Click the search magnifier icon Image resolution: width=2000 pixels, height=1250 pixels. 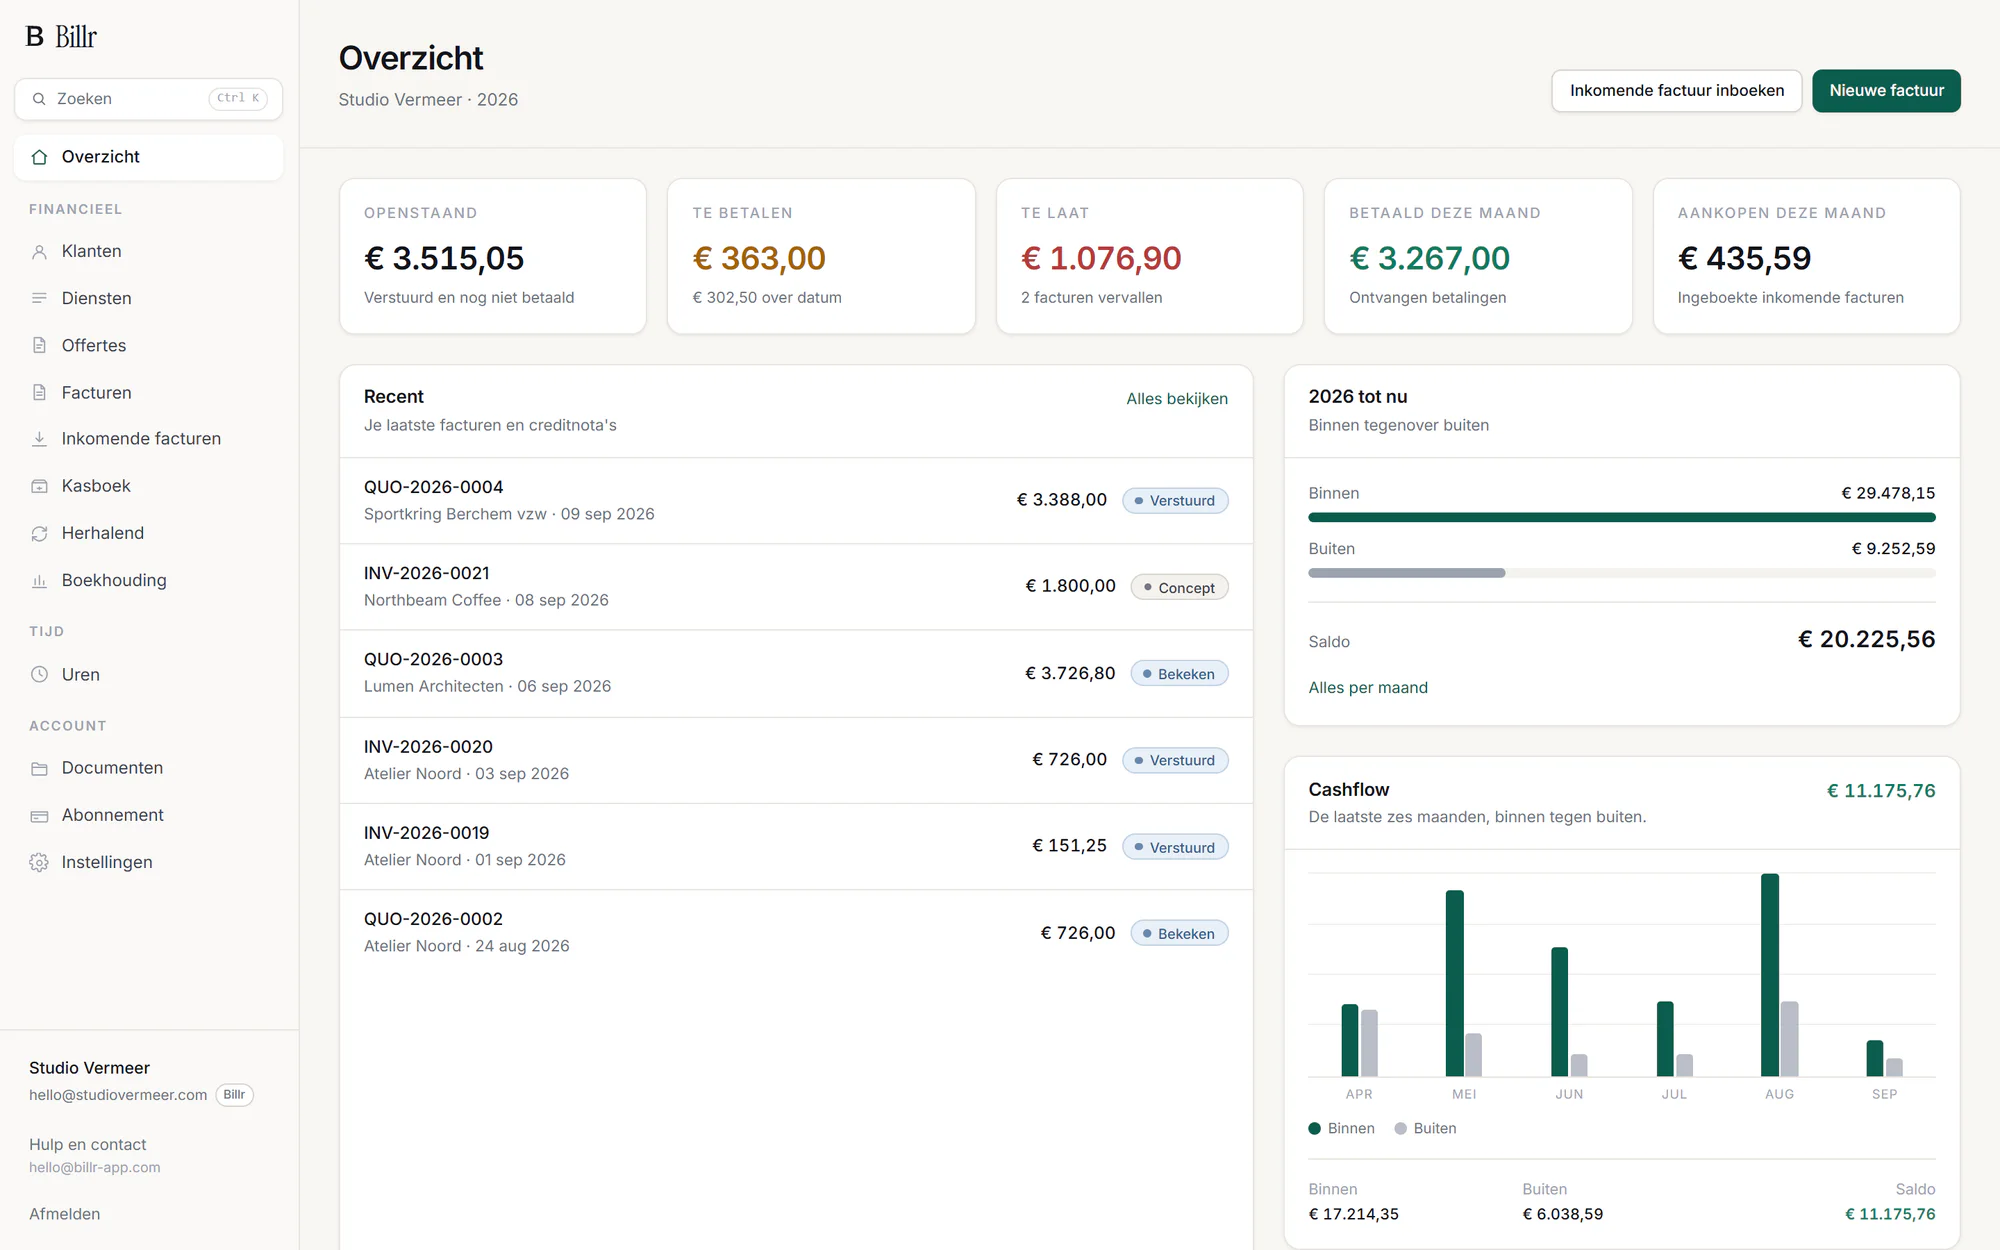coord(39,99)
